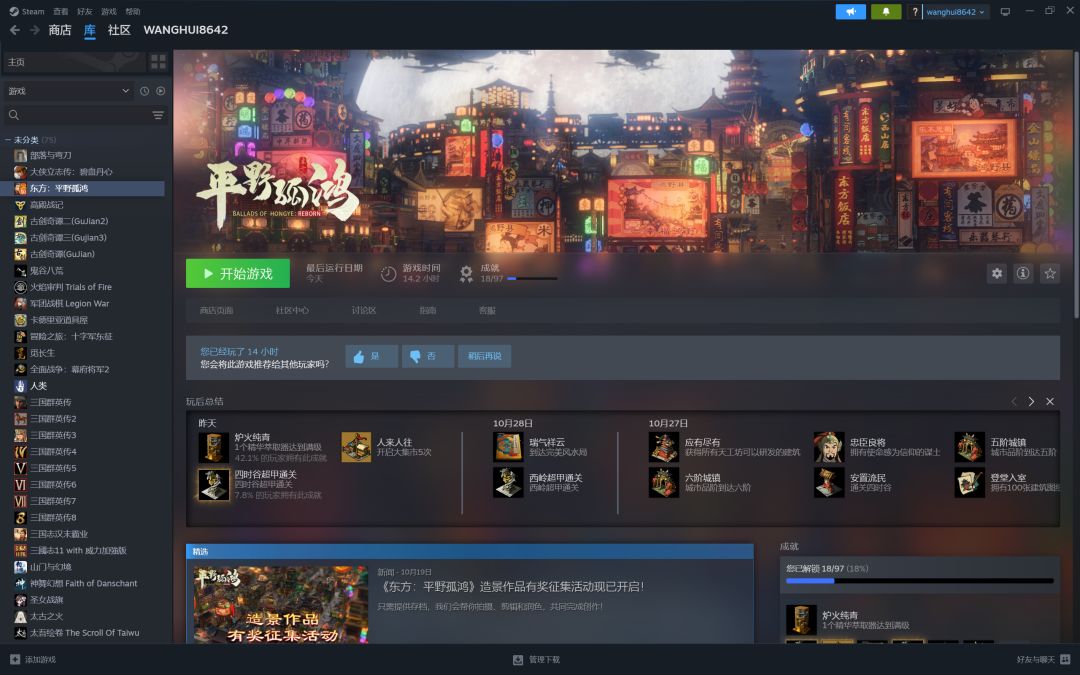This screenshot has width=1080, height=675.
Task: Click the 稍后再说 button
Action: 484,356
